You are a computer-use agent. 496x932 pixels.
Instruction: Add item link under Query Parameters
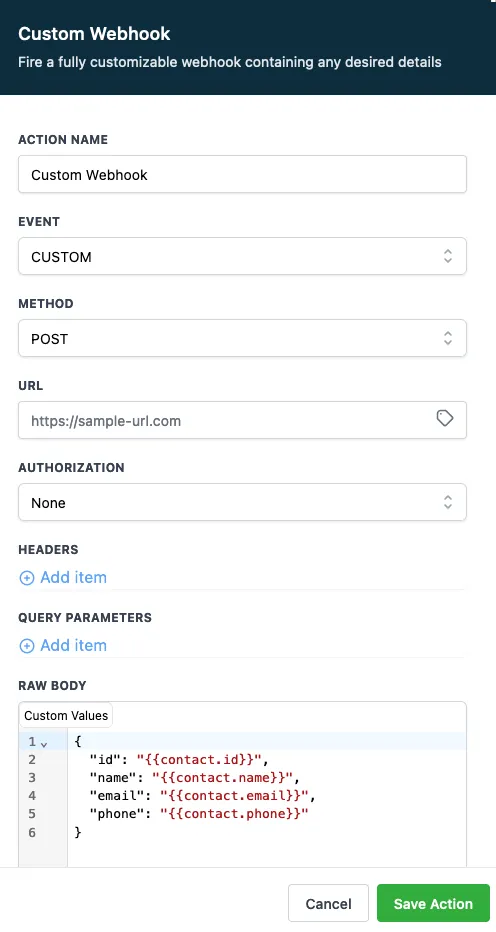[x=73, y=646]
